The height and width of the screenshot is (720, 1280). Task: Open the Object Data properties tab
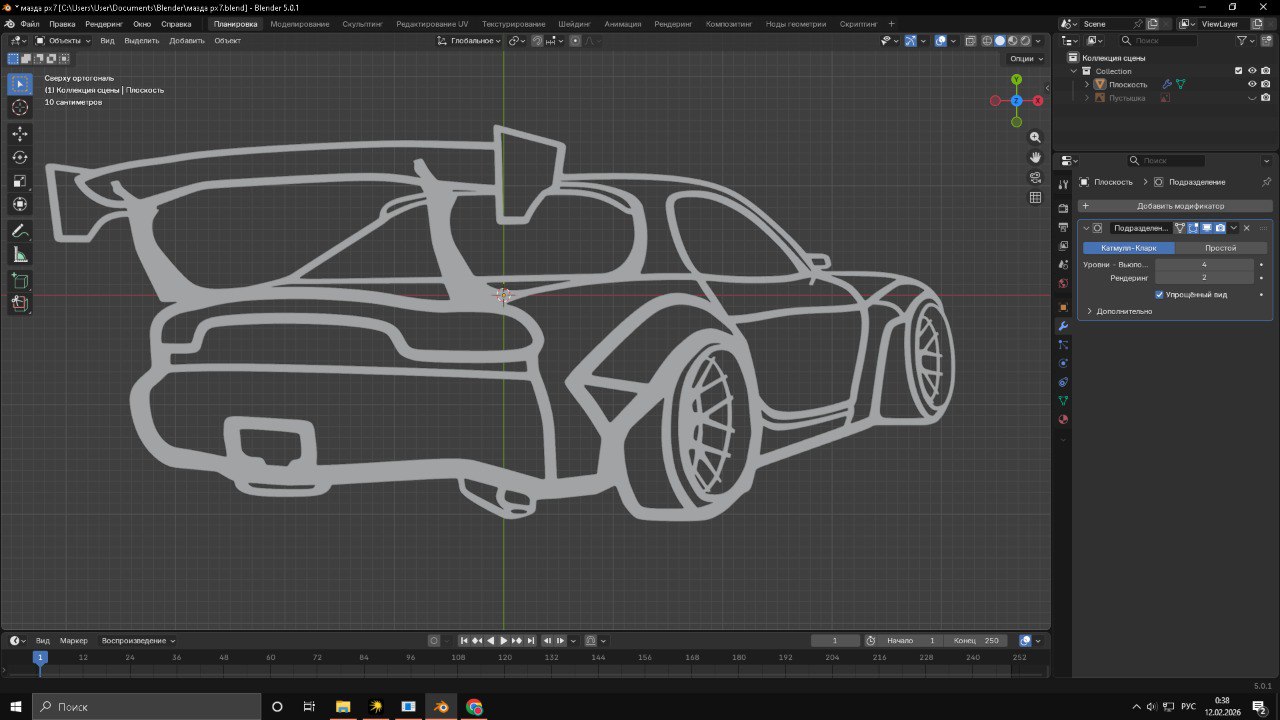1064,400
